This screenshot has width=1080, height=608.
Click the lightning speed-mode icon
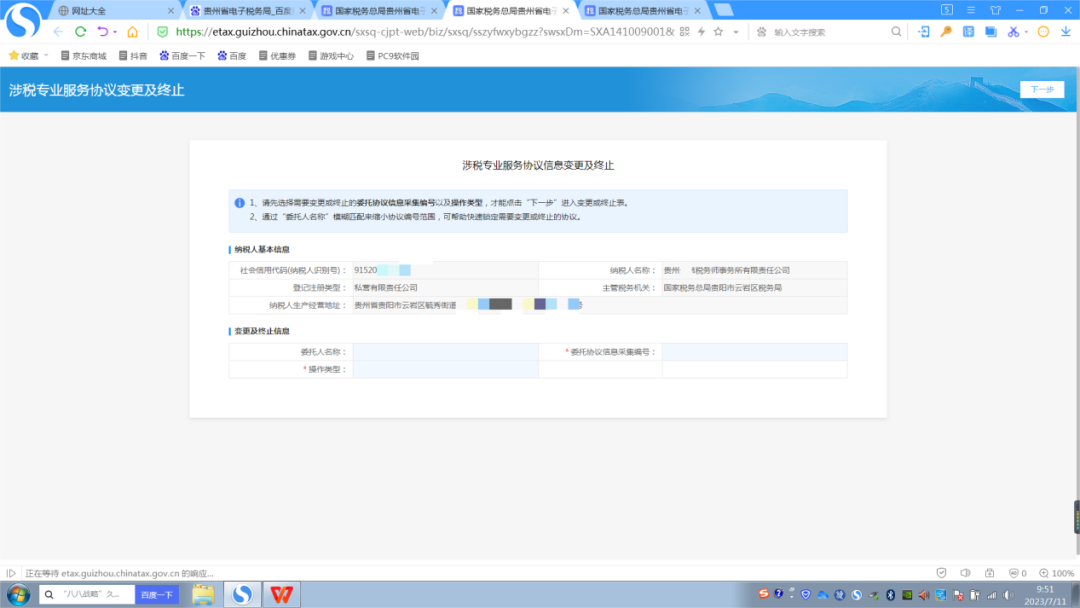pyautogui.click(x=701, y=32)
